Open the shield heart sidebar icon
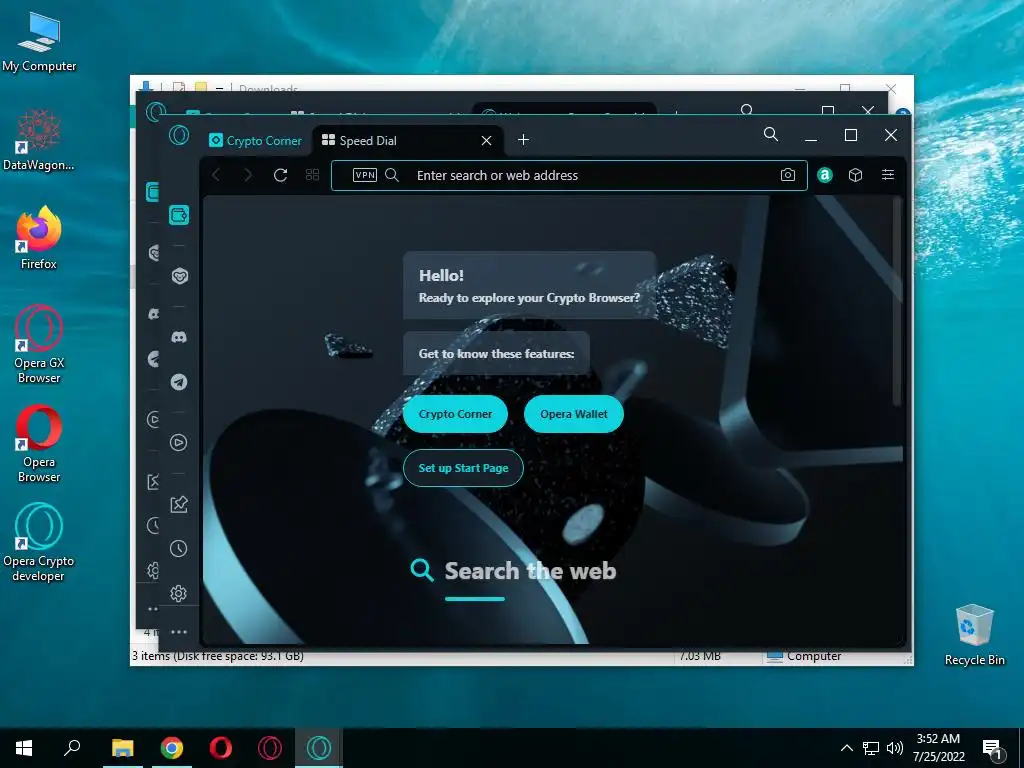Viewport: 1024px width, 768px height. click(179, 276)
